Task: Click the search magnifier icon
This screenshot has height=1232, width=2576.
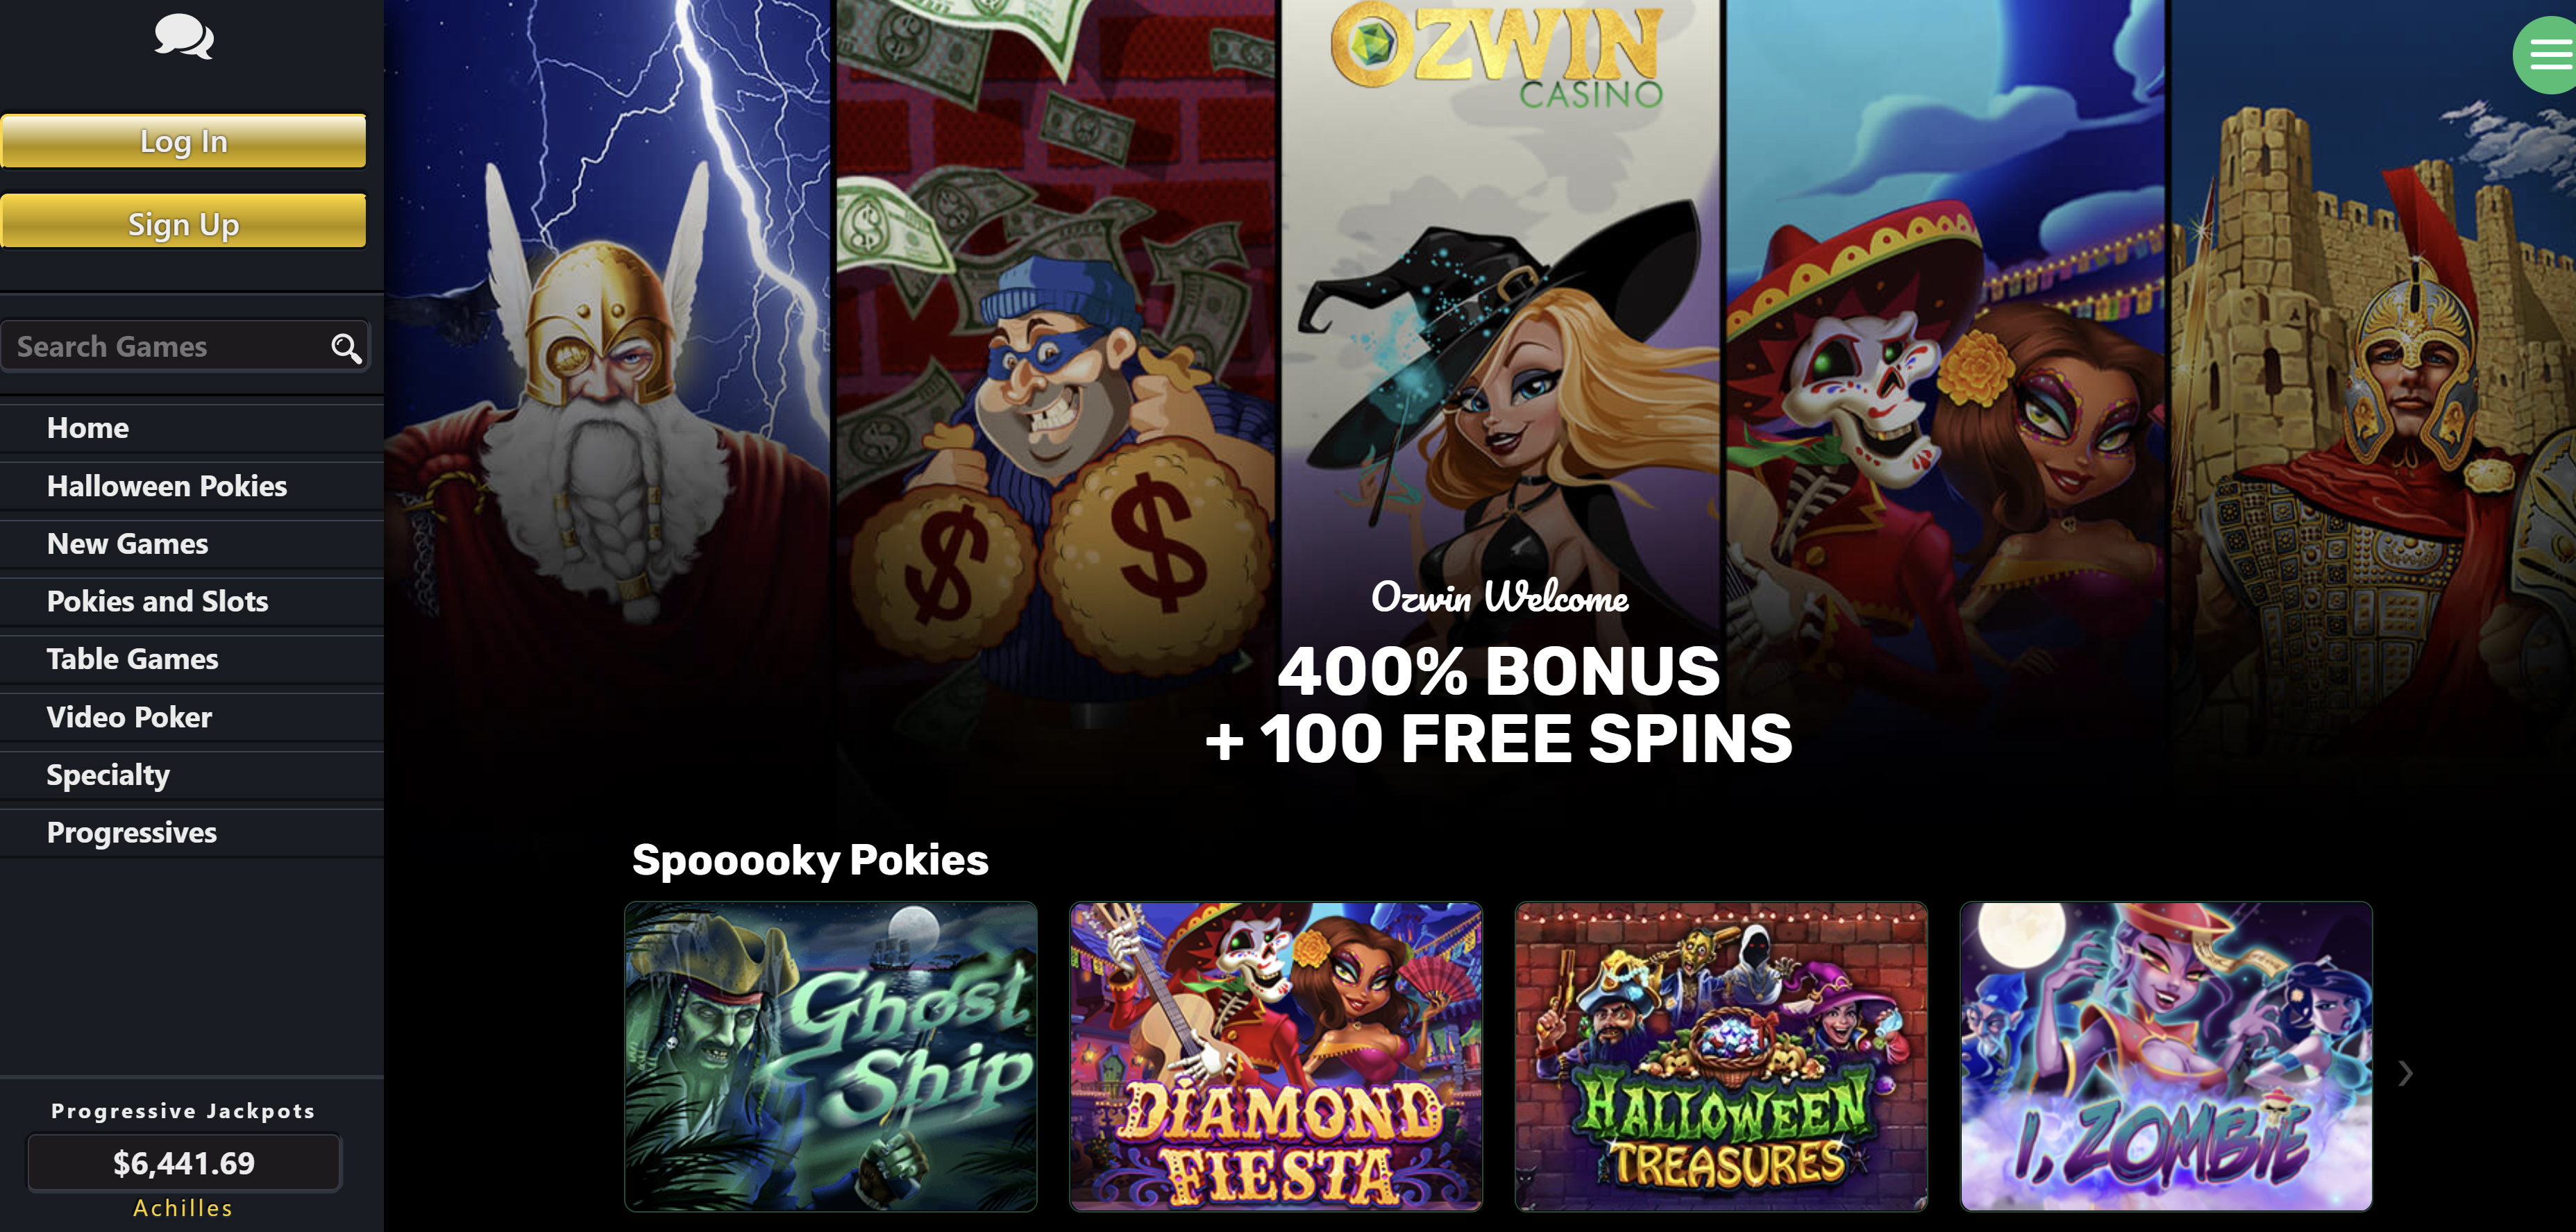Action: [x=346, y=348]
